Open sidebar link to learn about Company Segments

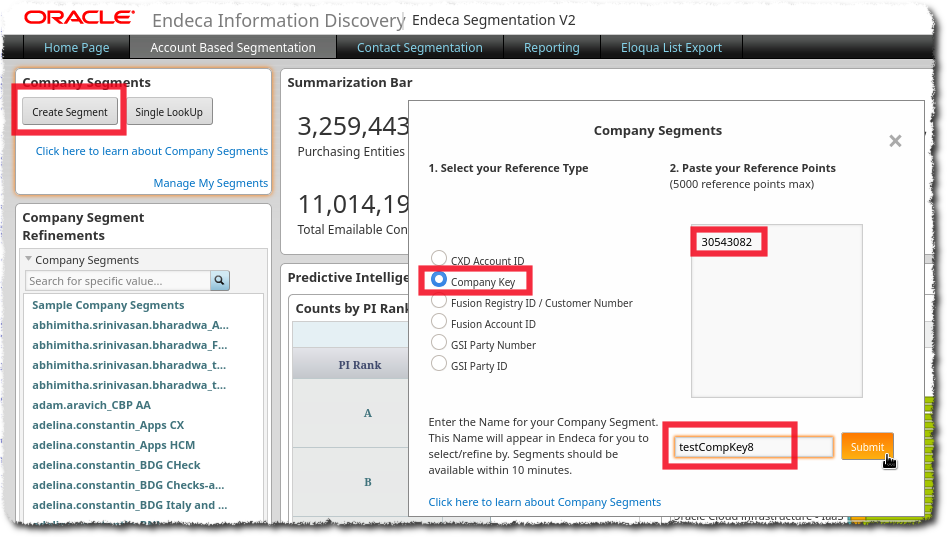pyautogui.click(x=152, y=151)
